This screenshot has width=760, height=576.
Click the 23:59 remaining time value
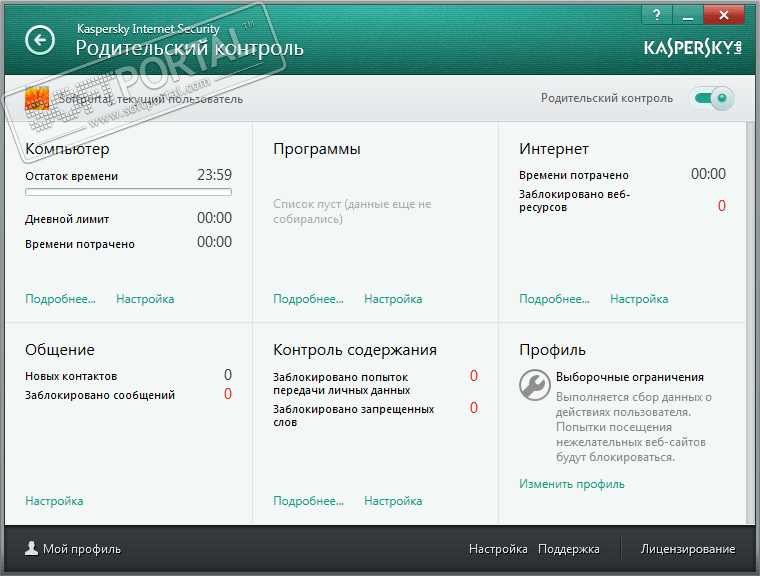point(214,175)
